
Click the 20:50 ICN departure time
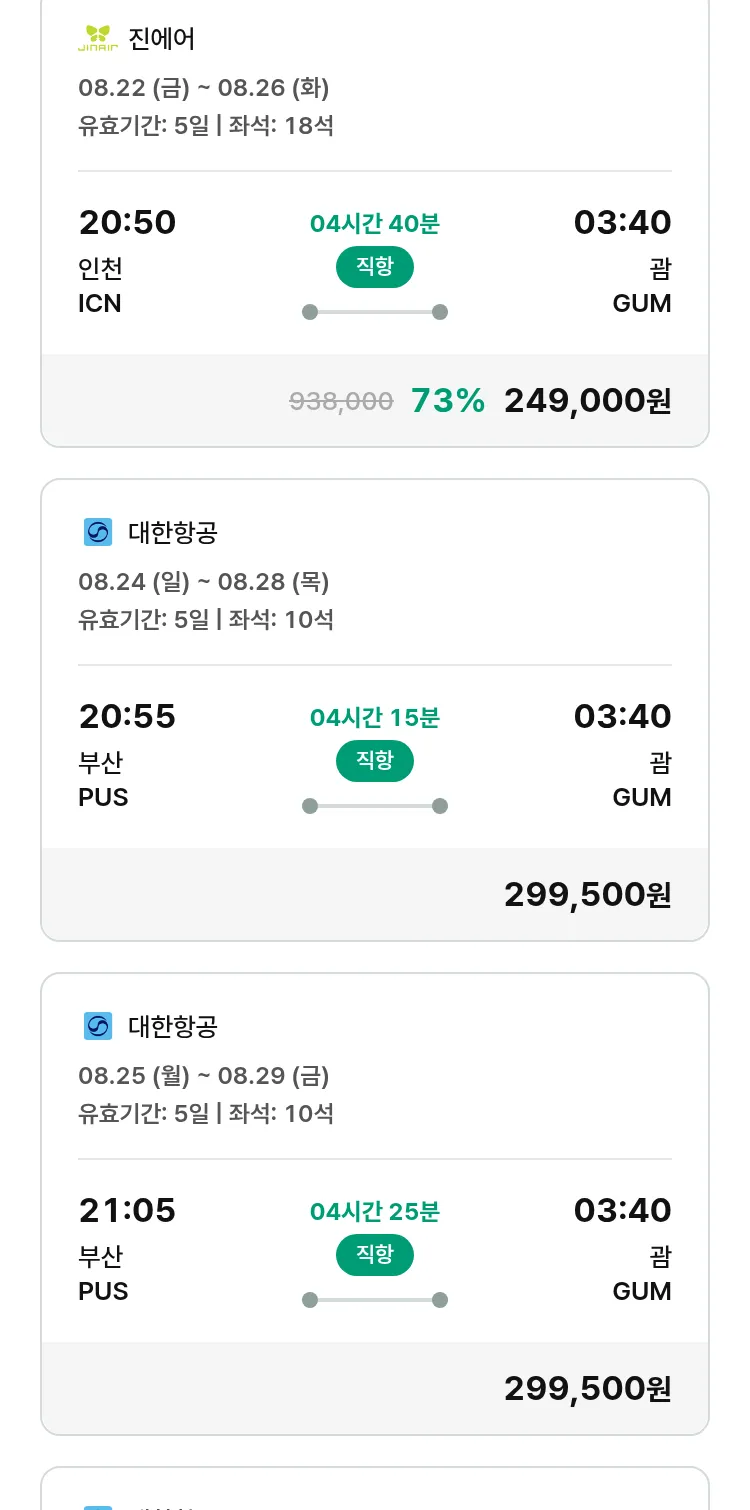coord(127,222)
